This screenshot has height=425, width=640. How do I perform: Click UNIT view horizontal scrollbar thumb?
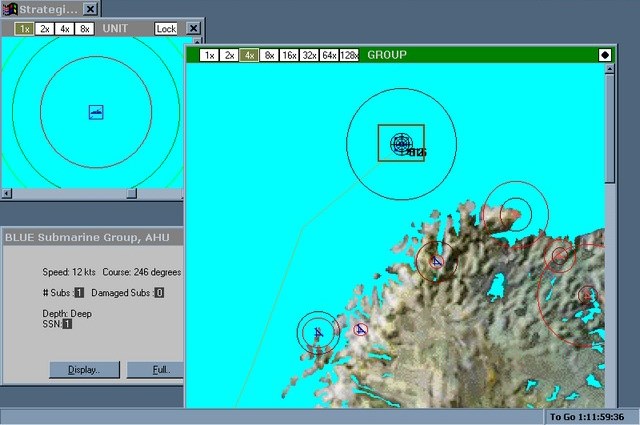[131, 193]
